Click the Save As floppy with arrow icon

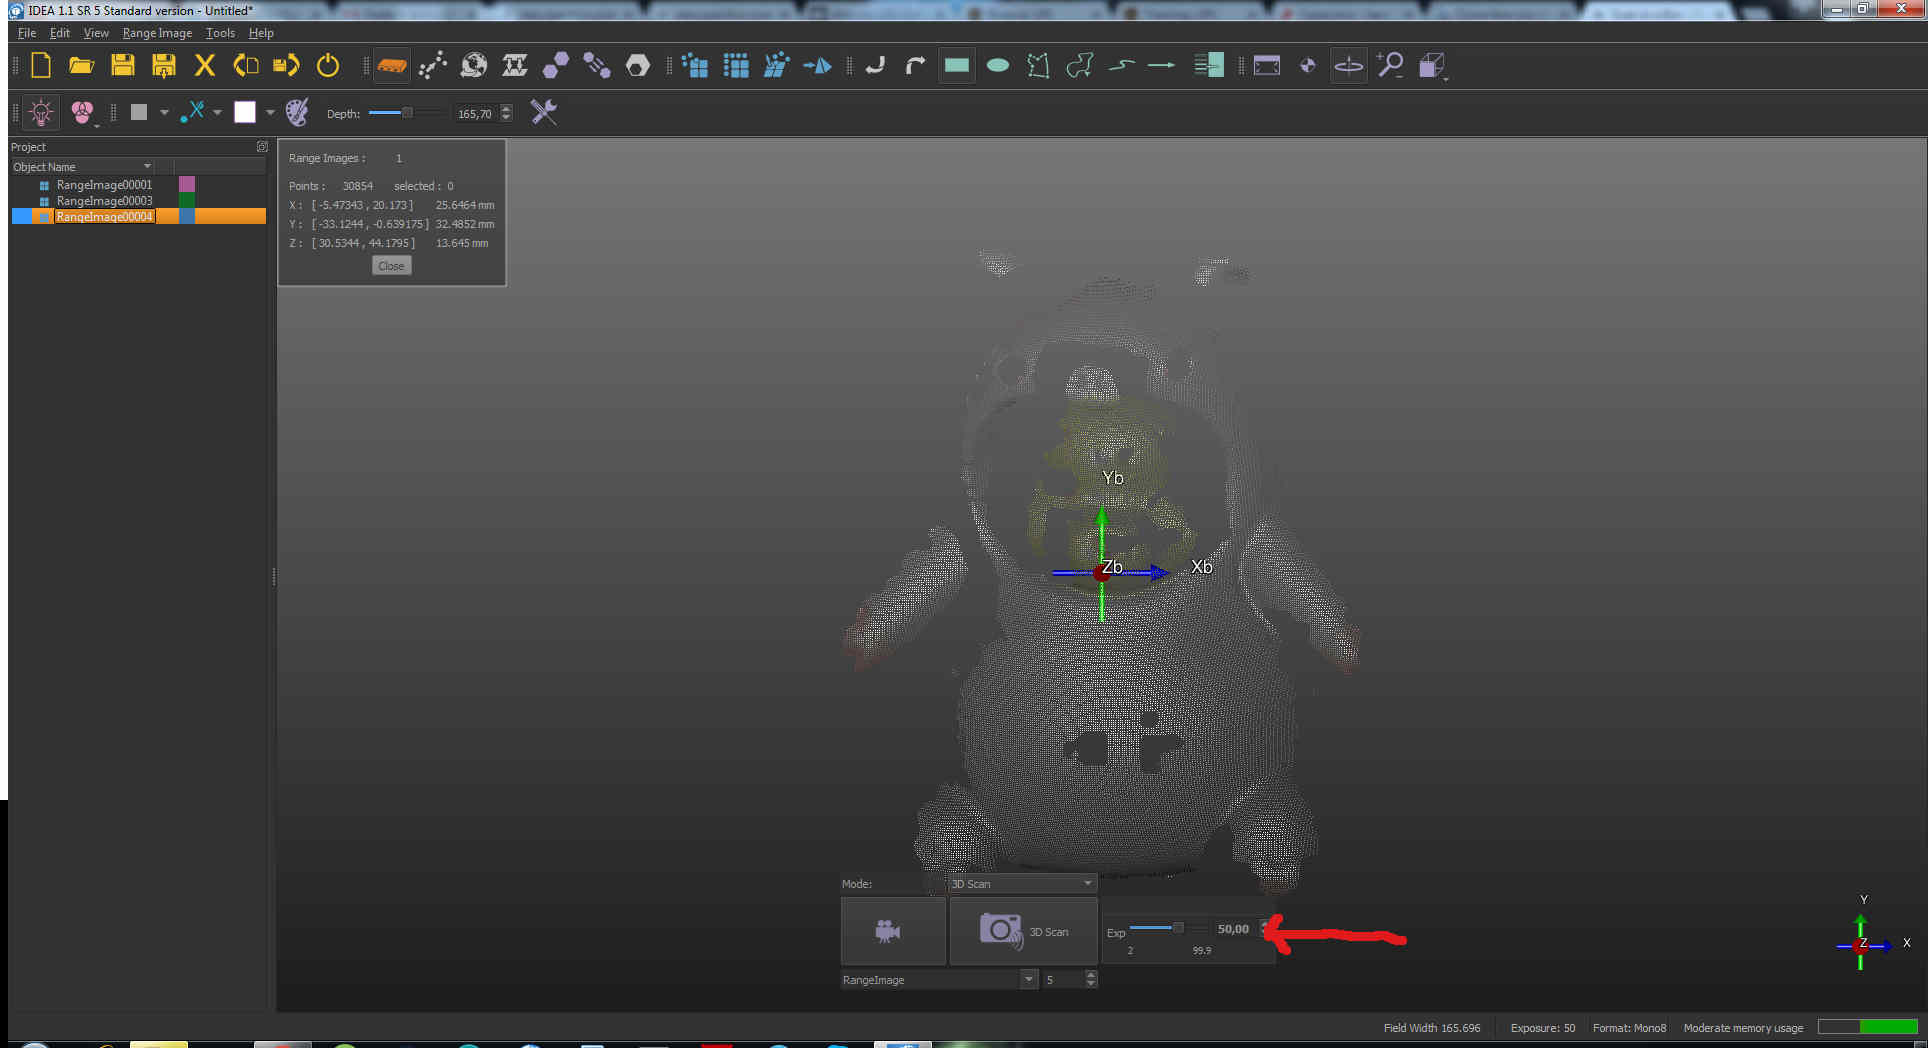(x=164, y=66)
